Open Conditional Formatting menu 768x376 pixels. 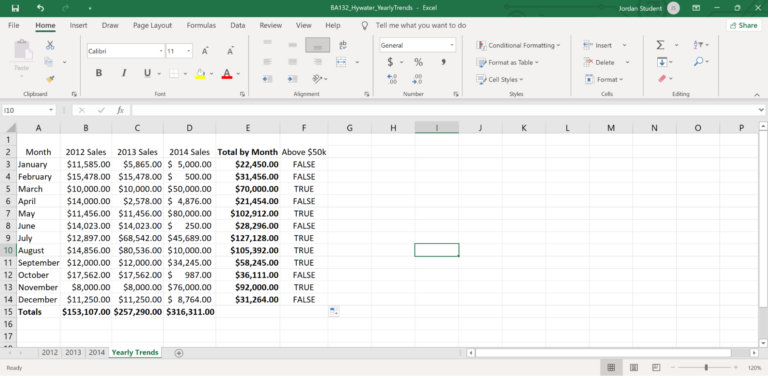(x=518, y=45)
